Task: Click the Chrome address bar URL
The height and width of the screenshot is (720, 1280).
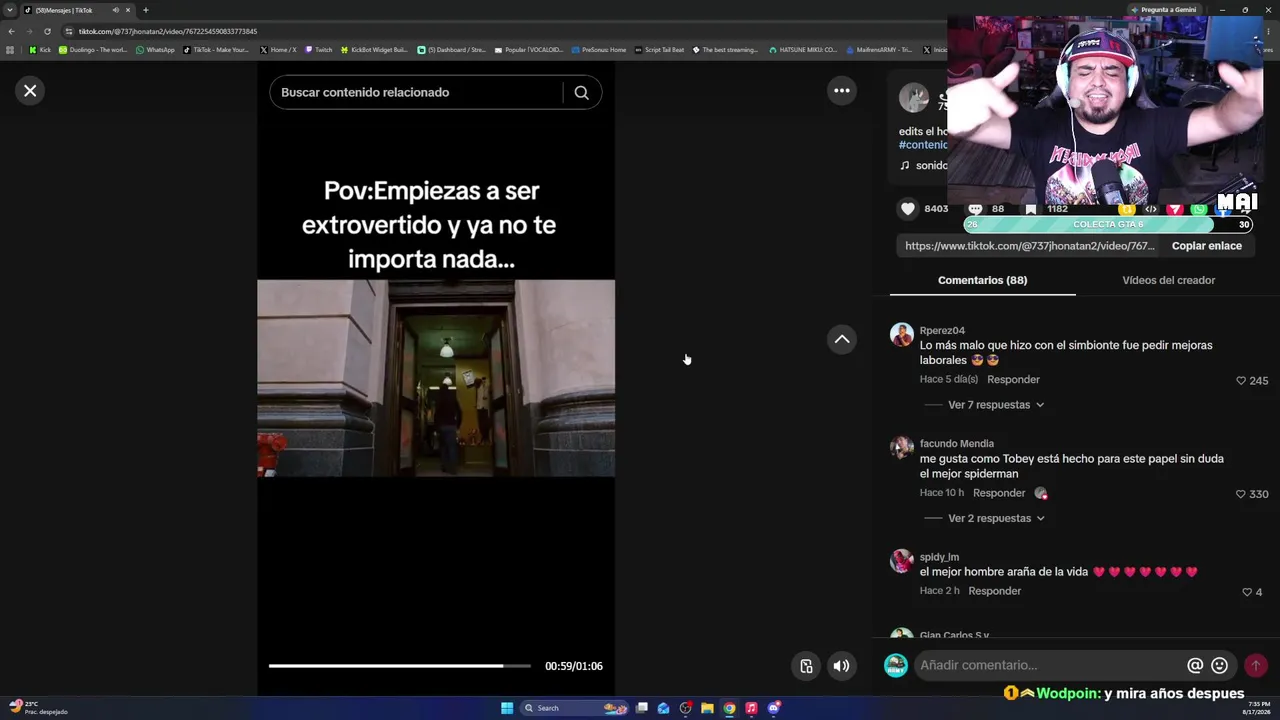Action: click(x=168, y=31)
